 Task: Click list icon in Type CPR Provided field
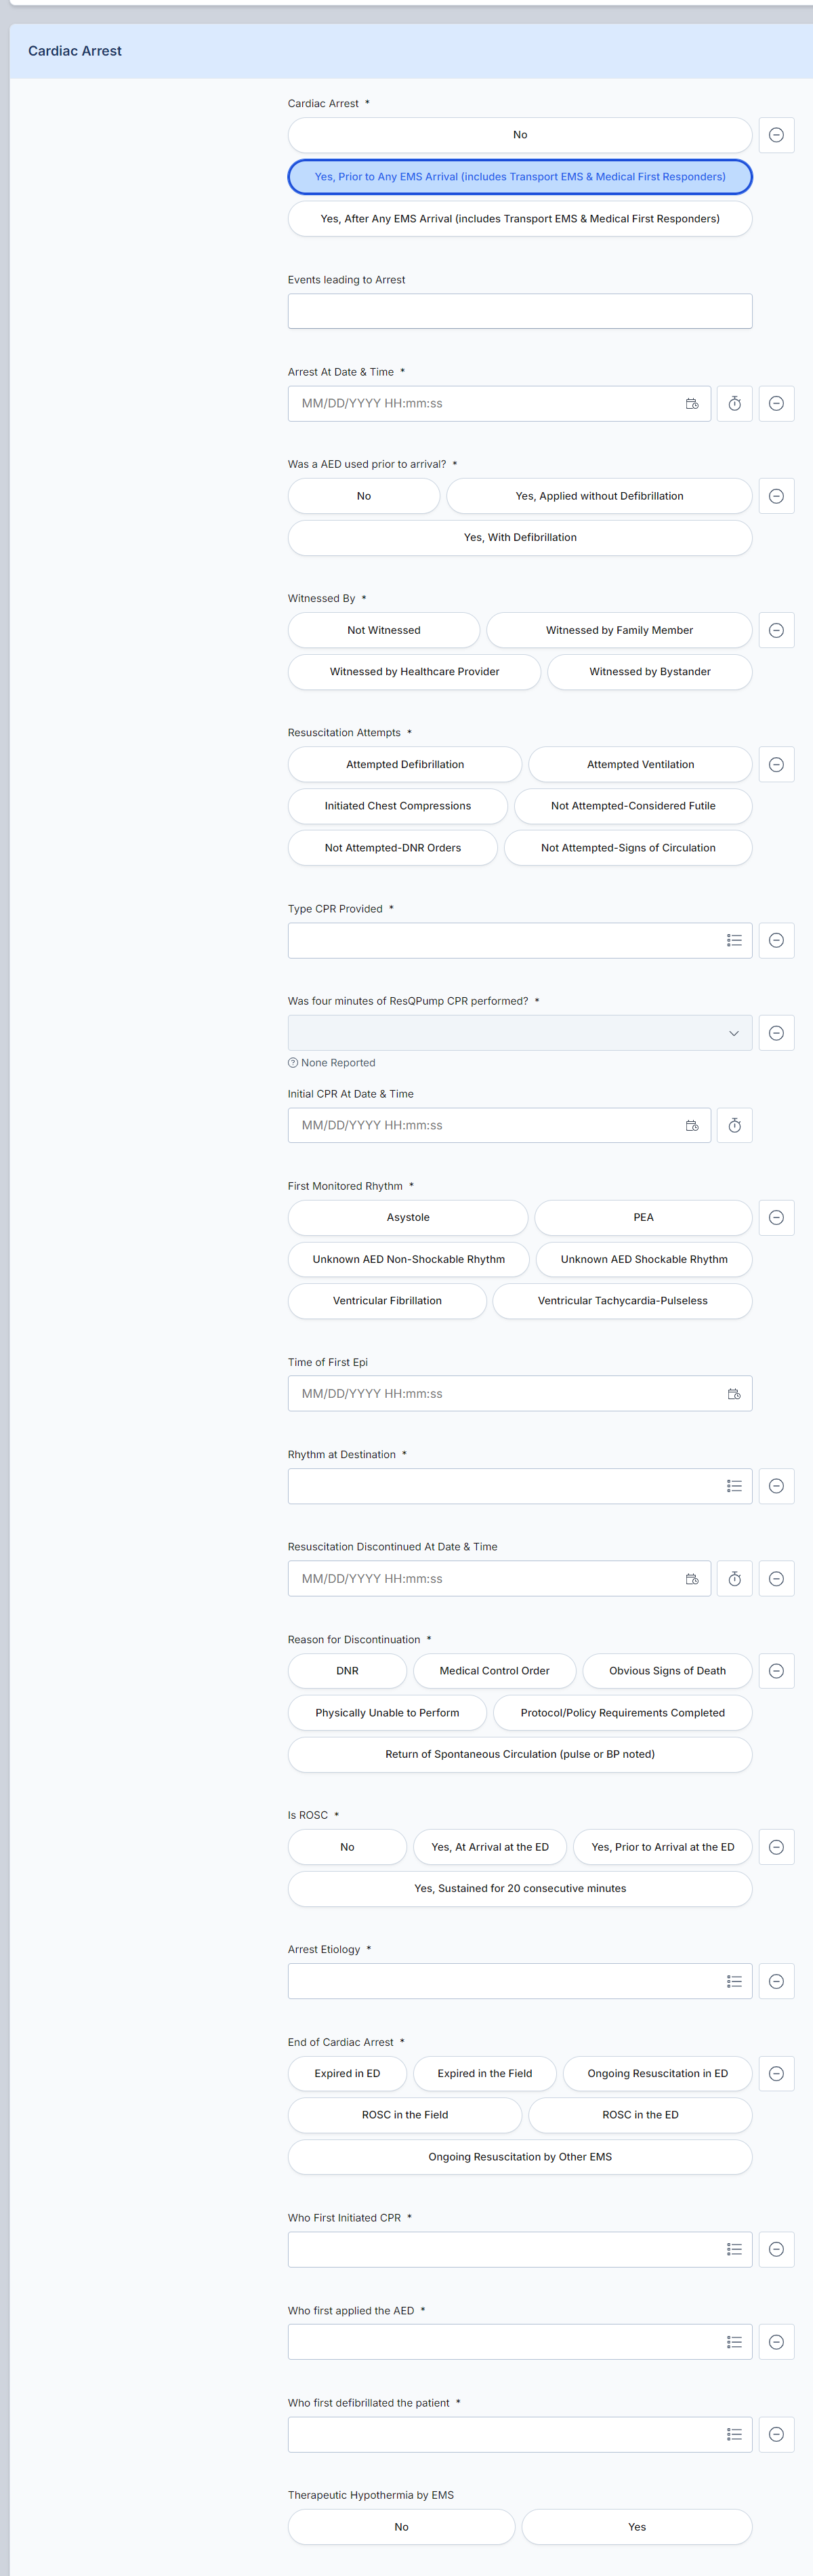click(733, 940)
